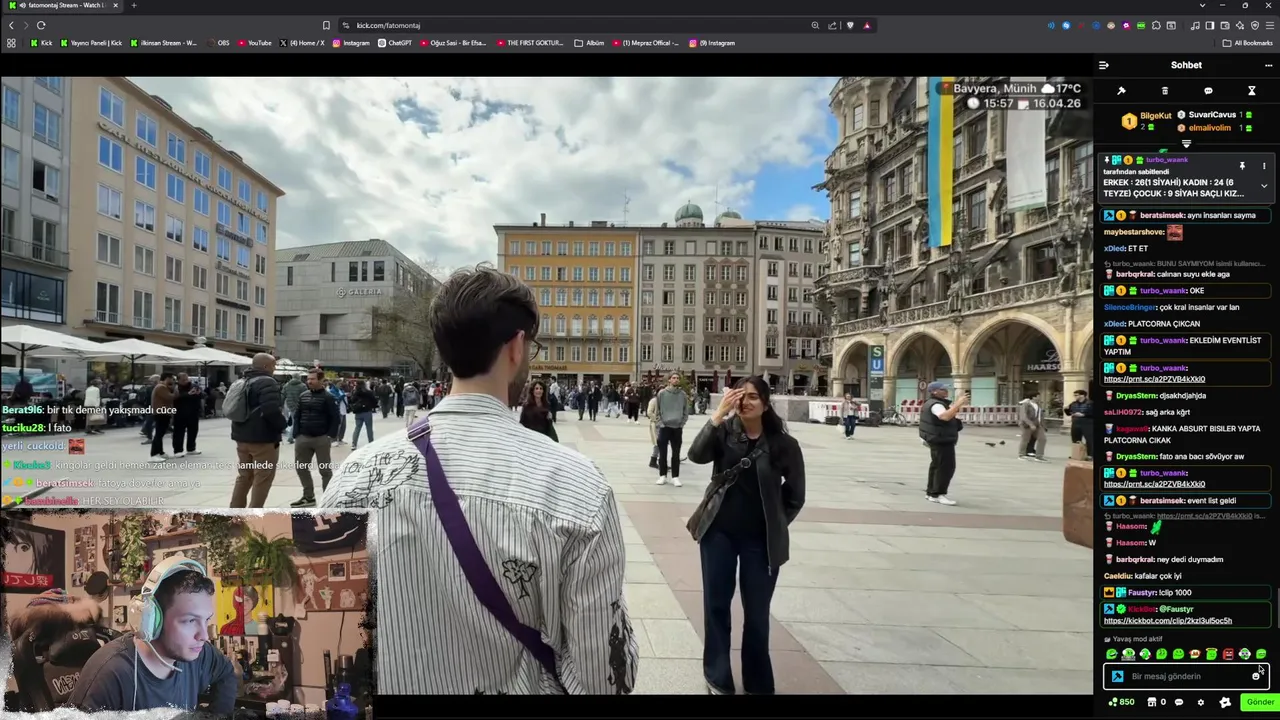Go back with browser back arrow
1280x720 pixels.
[12, 25]
